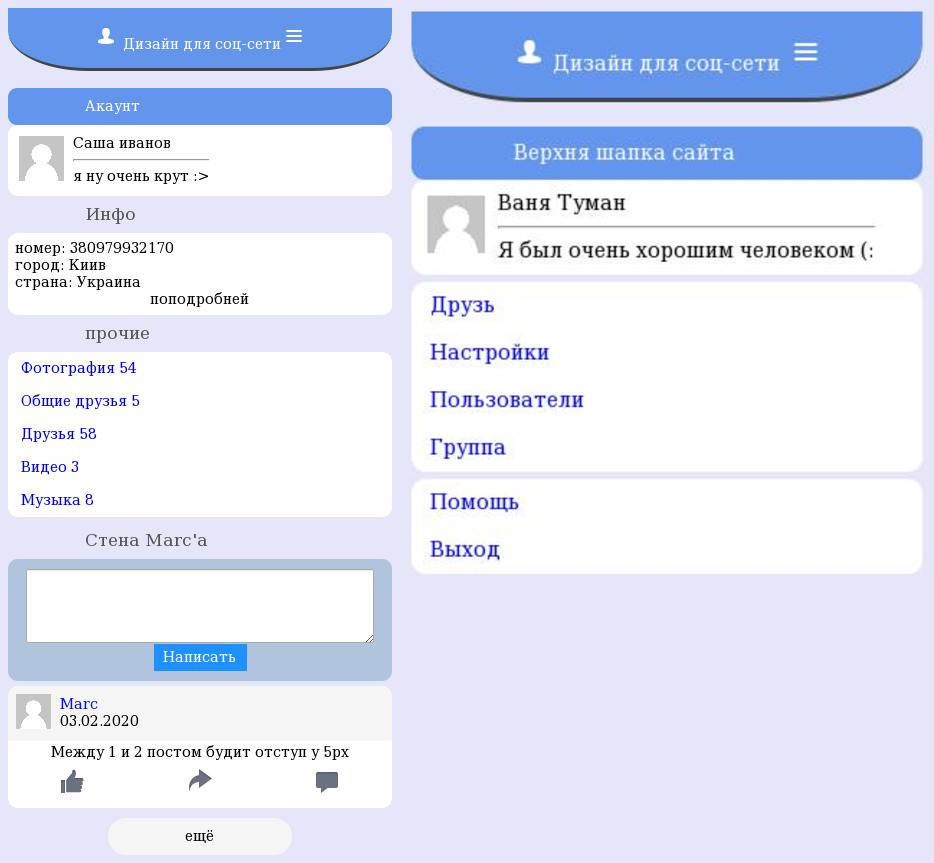The width and height of the screenshot is (934, 863).
Task: Open the hamburger menu in the right header
Action: (805, 52)
